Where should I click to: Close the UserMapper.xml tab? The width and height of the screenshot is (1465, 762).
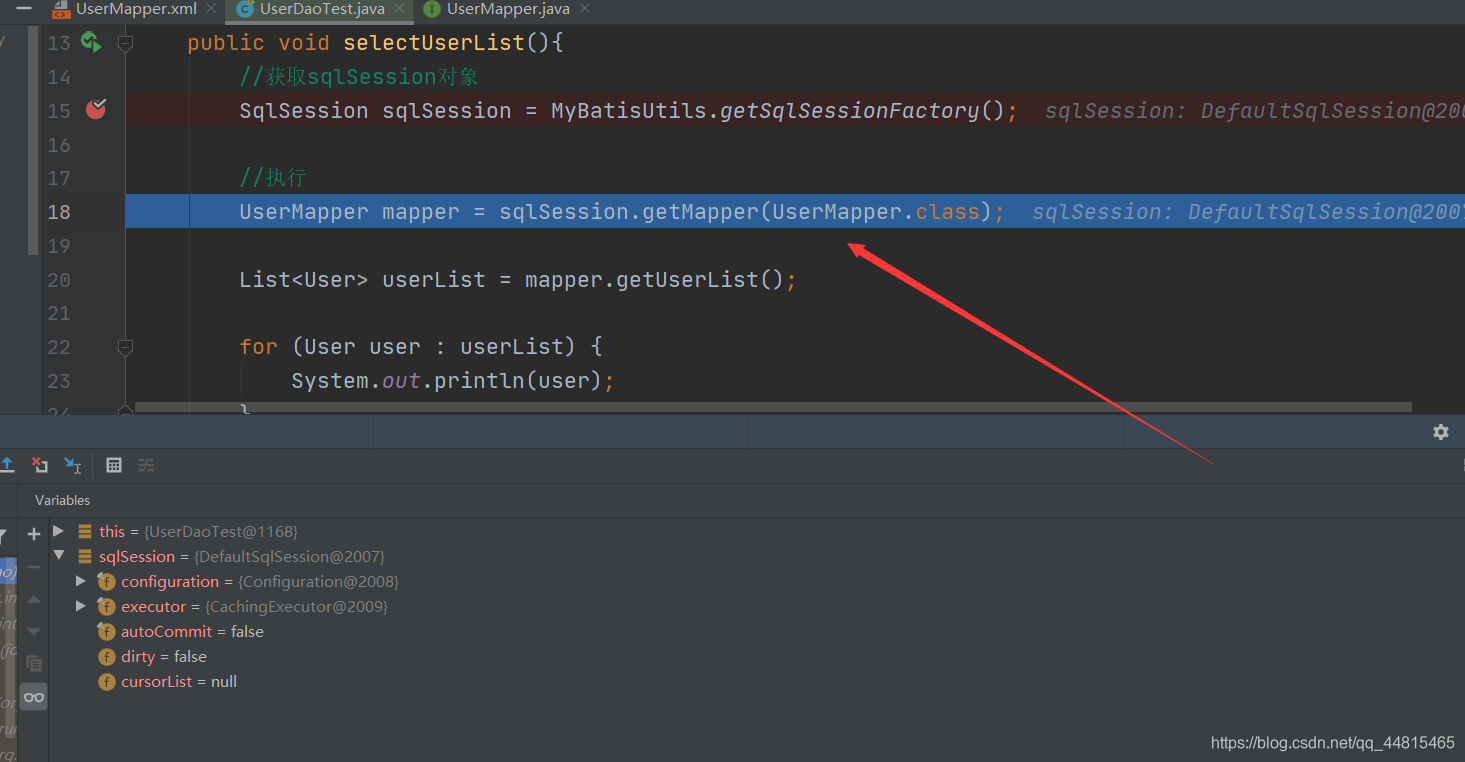click(x=210, y=9)
